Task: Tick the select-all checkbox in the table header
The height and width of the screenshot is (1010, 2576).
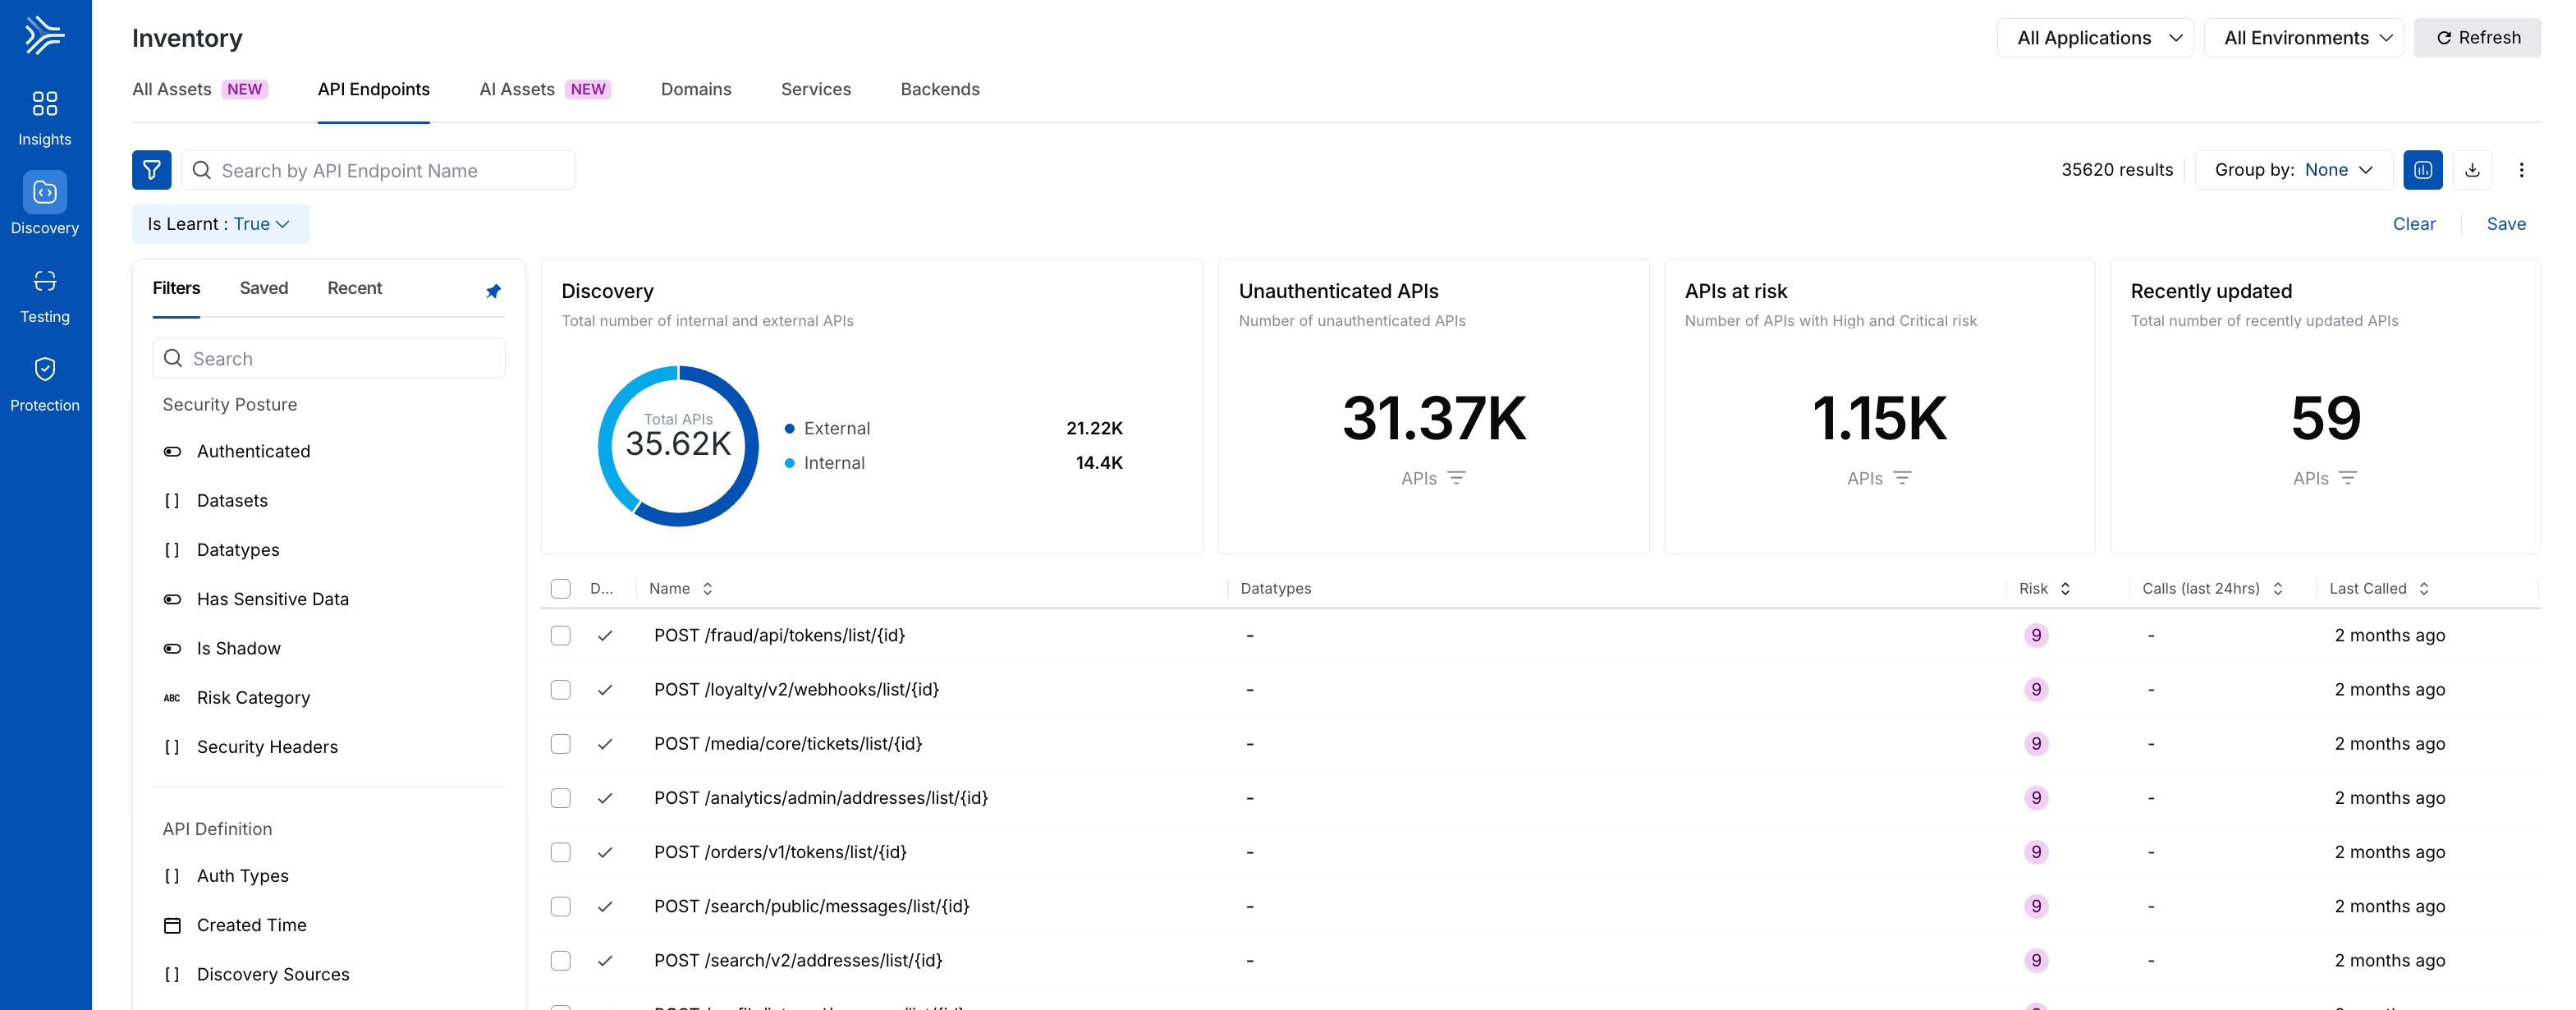Action: tap(561, 589)
